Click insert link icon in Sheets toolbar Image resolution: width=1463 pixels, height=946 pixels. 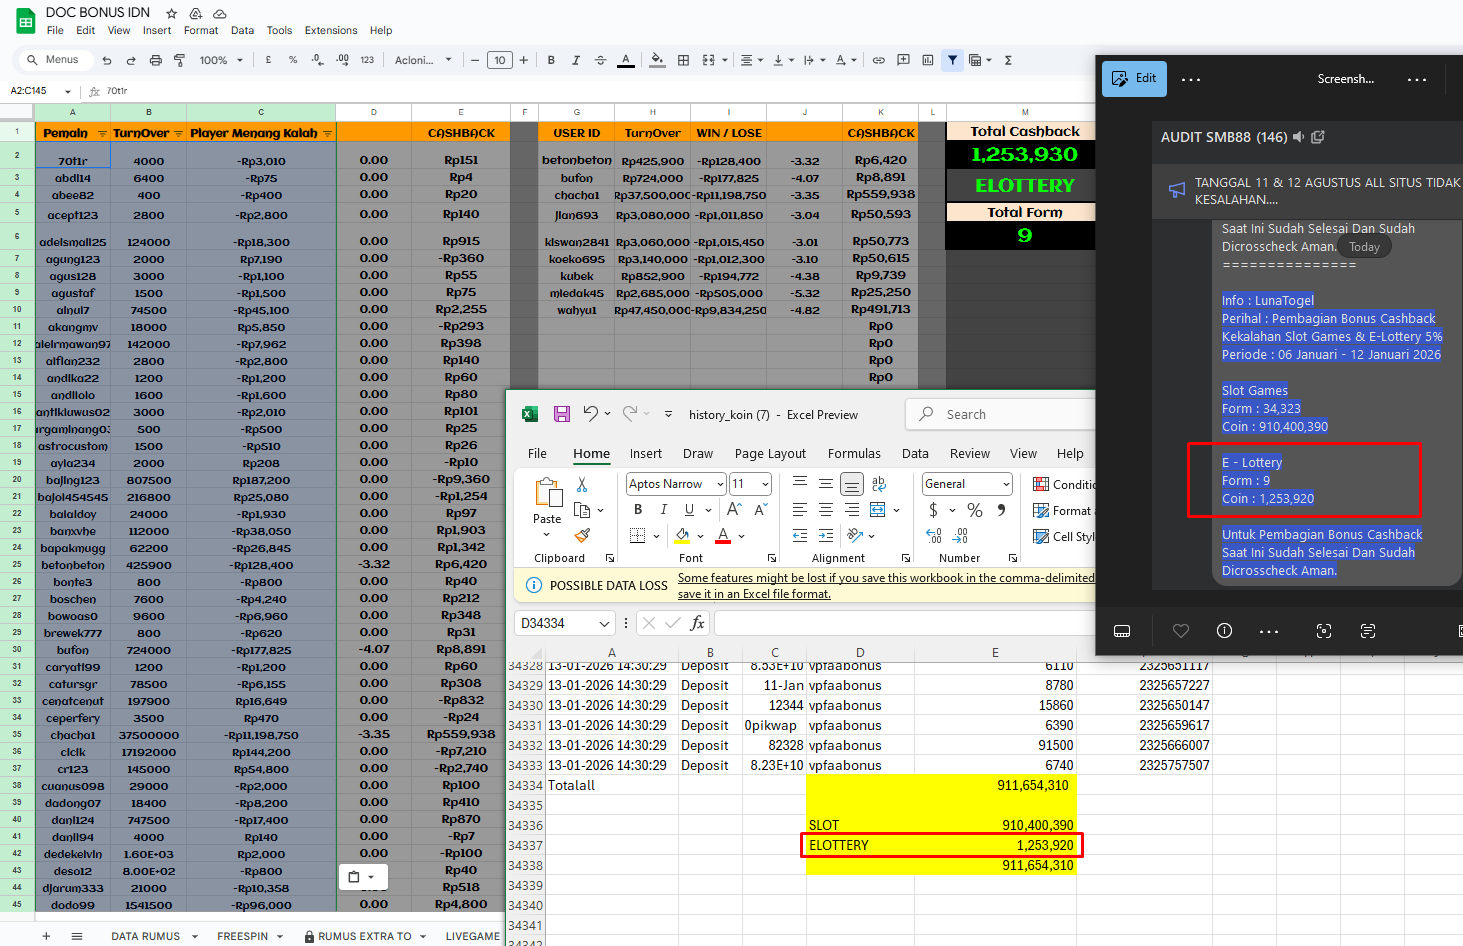[878, 60]
